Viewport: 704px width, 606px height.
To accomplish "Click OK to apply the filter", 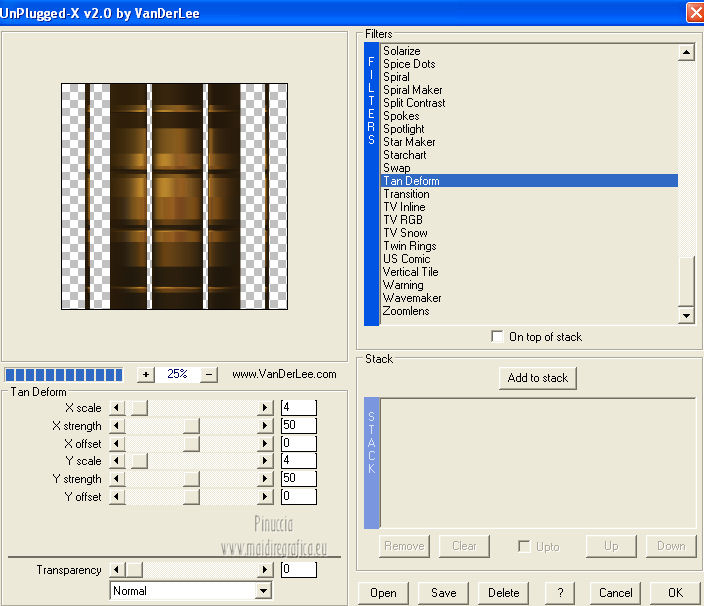I will [x=675, y=593].
